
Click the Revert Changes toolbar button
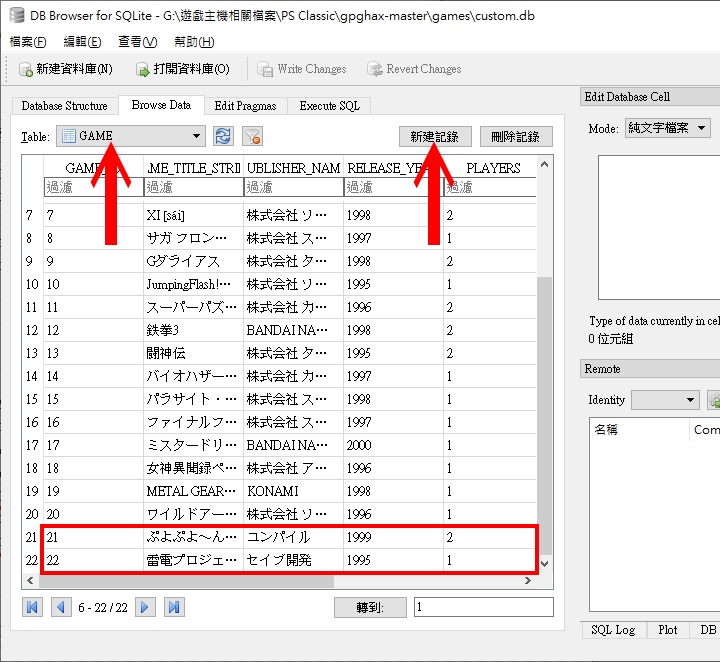[414, 69]
